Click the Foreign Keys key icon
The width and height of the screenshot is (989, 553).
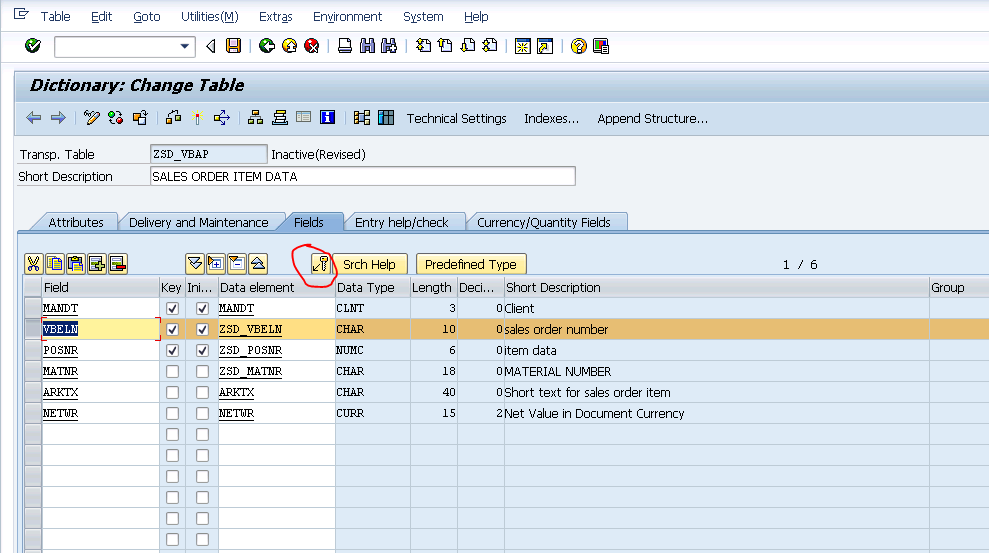click(x=320, y=264)
